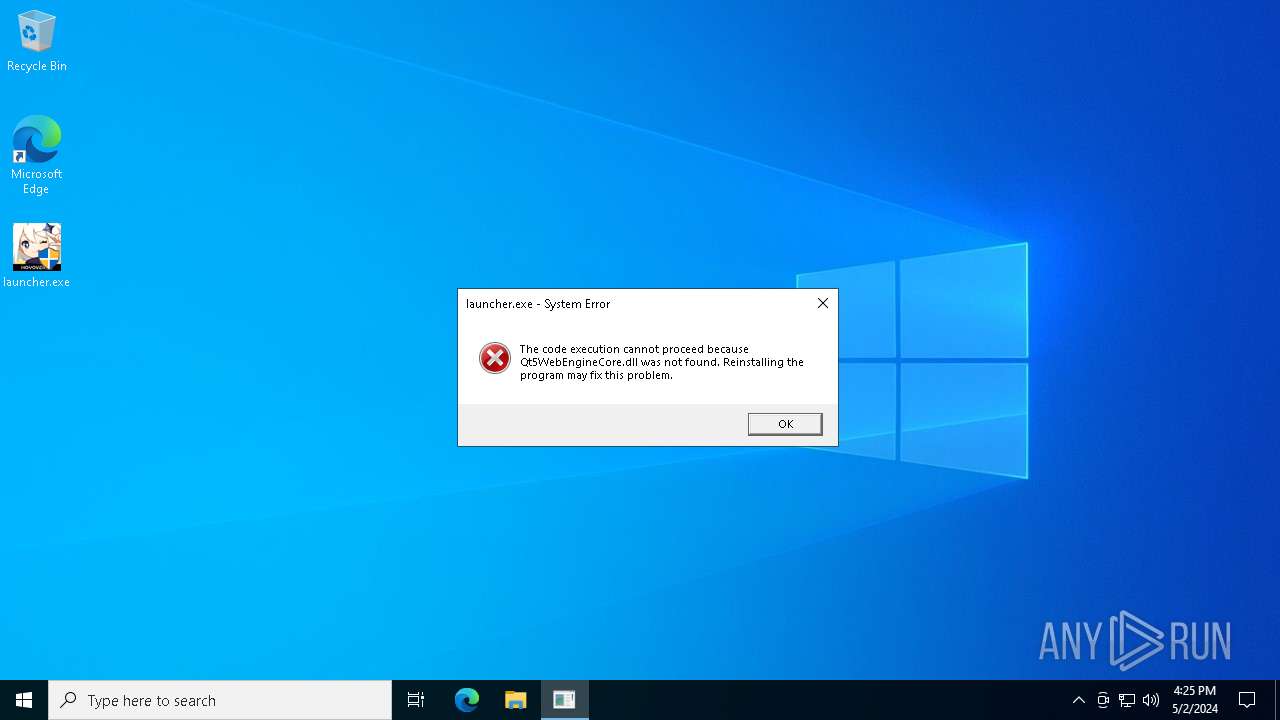Image resolution: width=1280 pixels, height=720 pixels.
Task: Launch Microsoft Edge from the taskbar
Action: click(467, 700)
